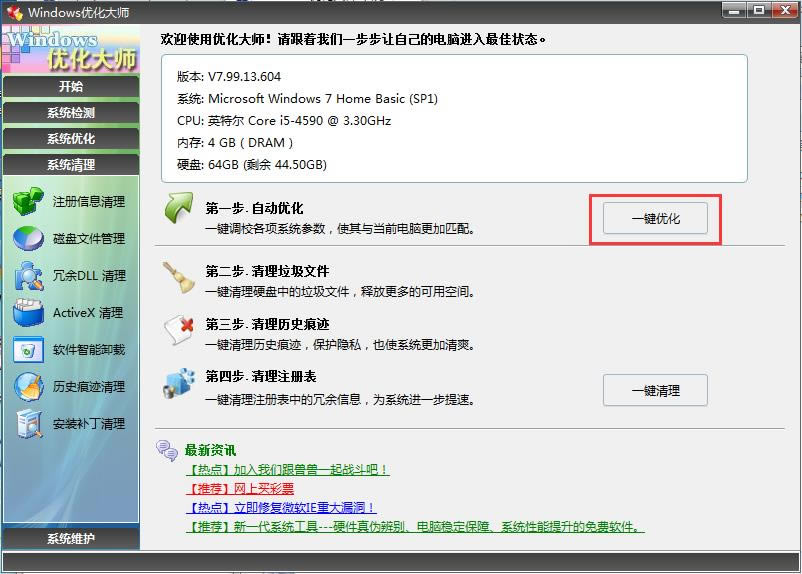802x574 pixels.
Task: Click the 第二步. 清理垃圾文件 heading
Action: [x=267, y=271]
